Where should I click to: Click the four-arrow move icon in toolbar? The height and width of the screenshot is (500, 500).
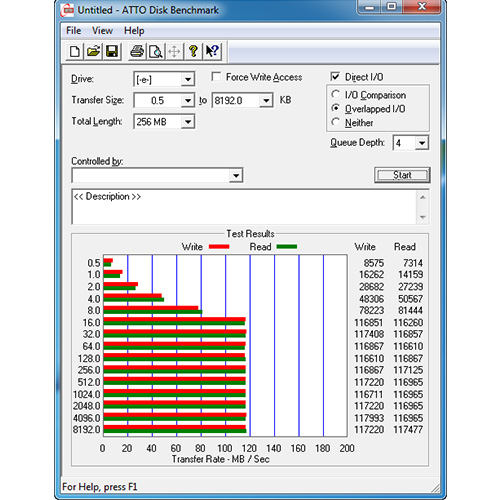pyautogui.click(x=174, y=52)
